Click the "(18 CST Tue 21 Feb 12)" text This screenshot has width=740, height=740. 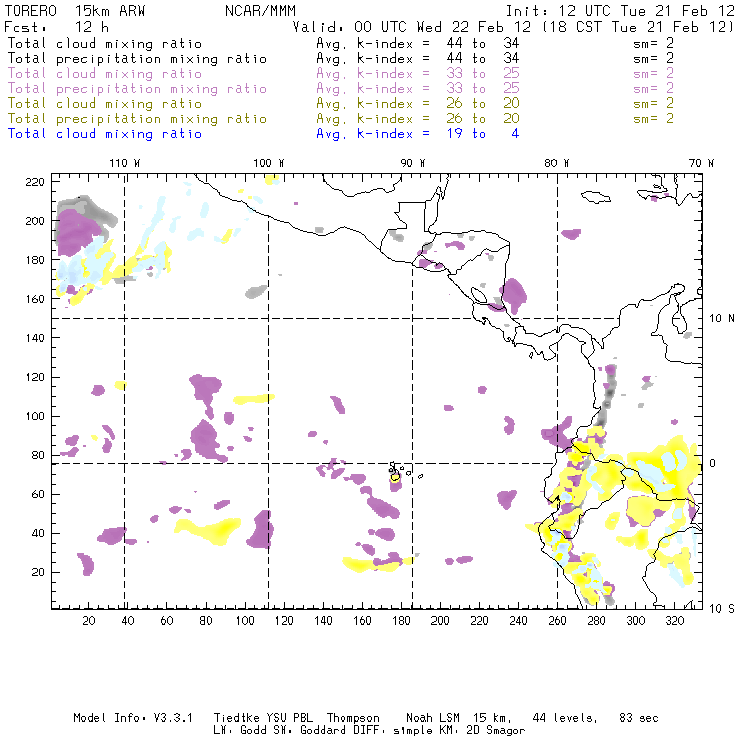point(637,26)
